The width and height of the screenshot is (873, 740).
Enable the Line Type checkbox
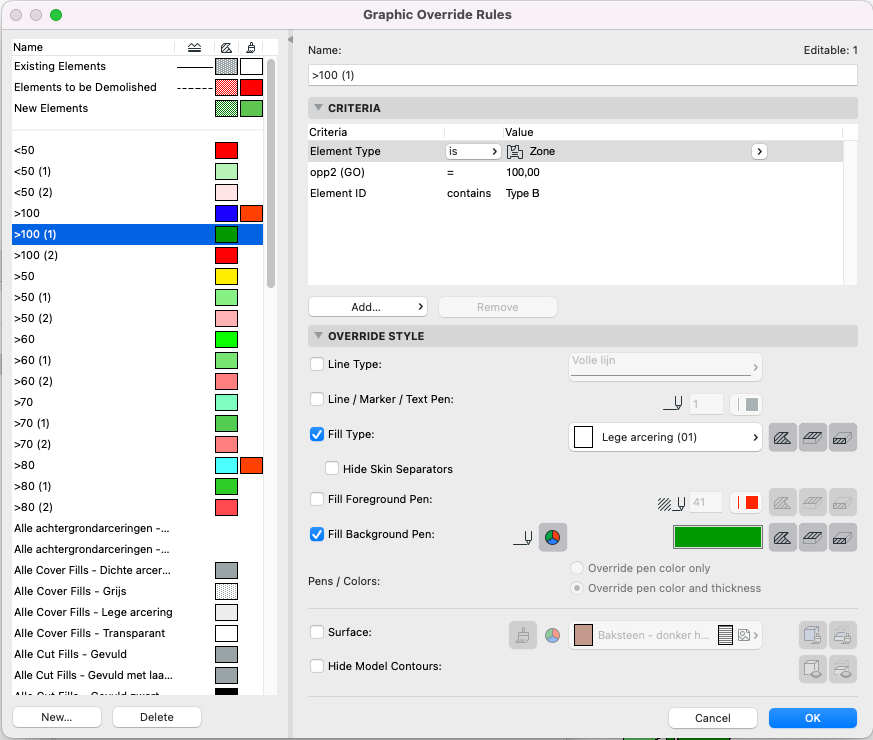click(317, 364)
